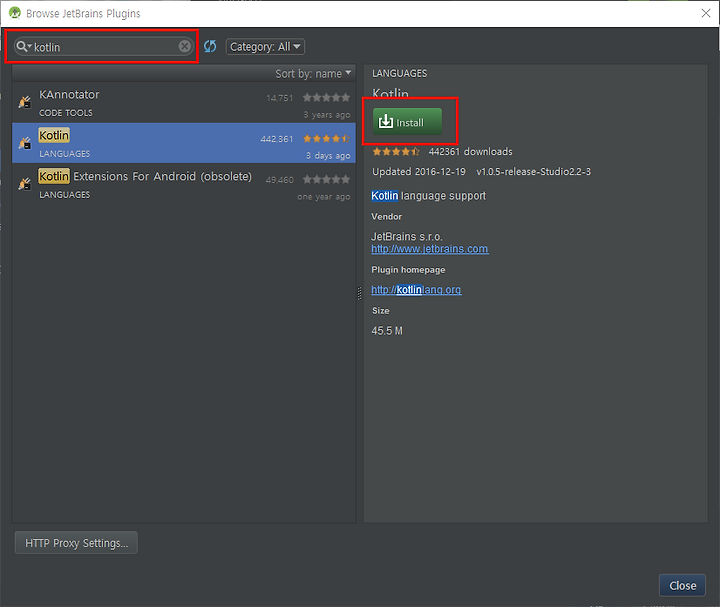Install the Kotlin plugin
720x607 pixels.
click(x=407, y=122)
